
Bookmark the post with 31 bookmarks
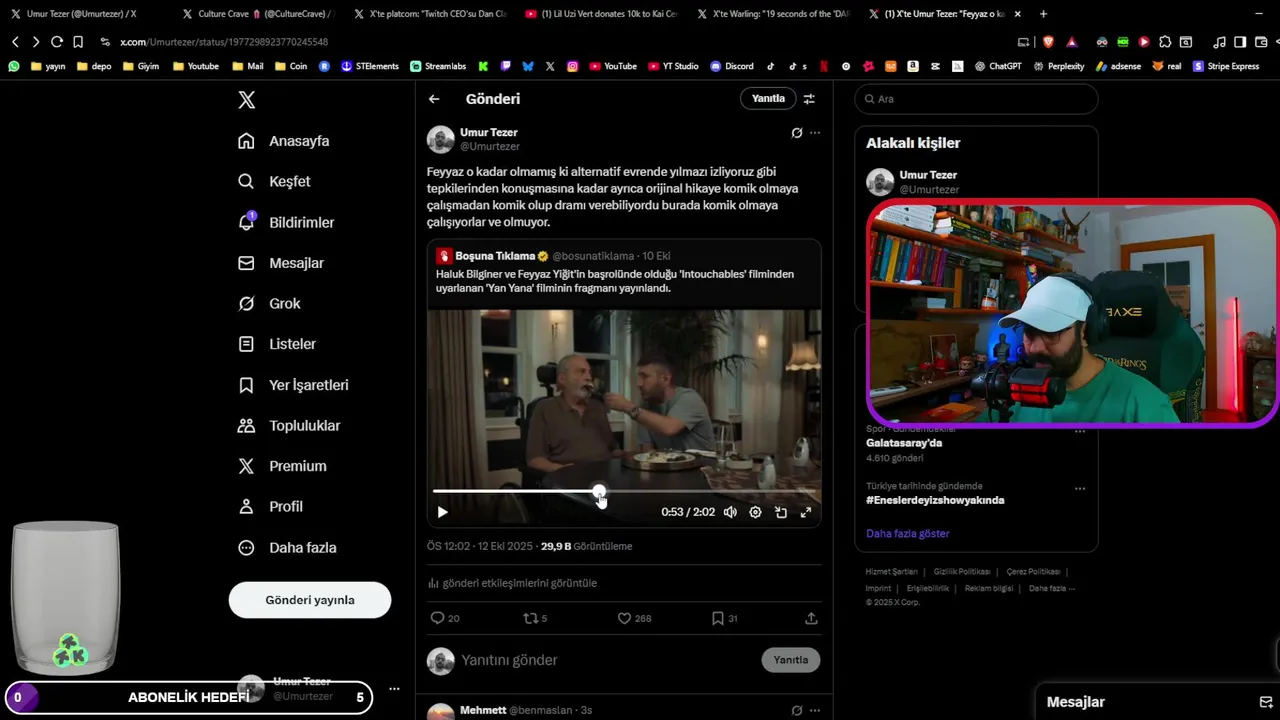pos(717,618)
